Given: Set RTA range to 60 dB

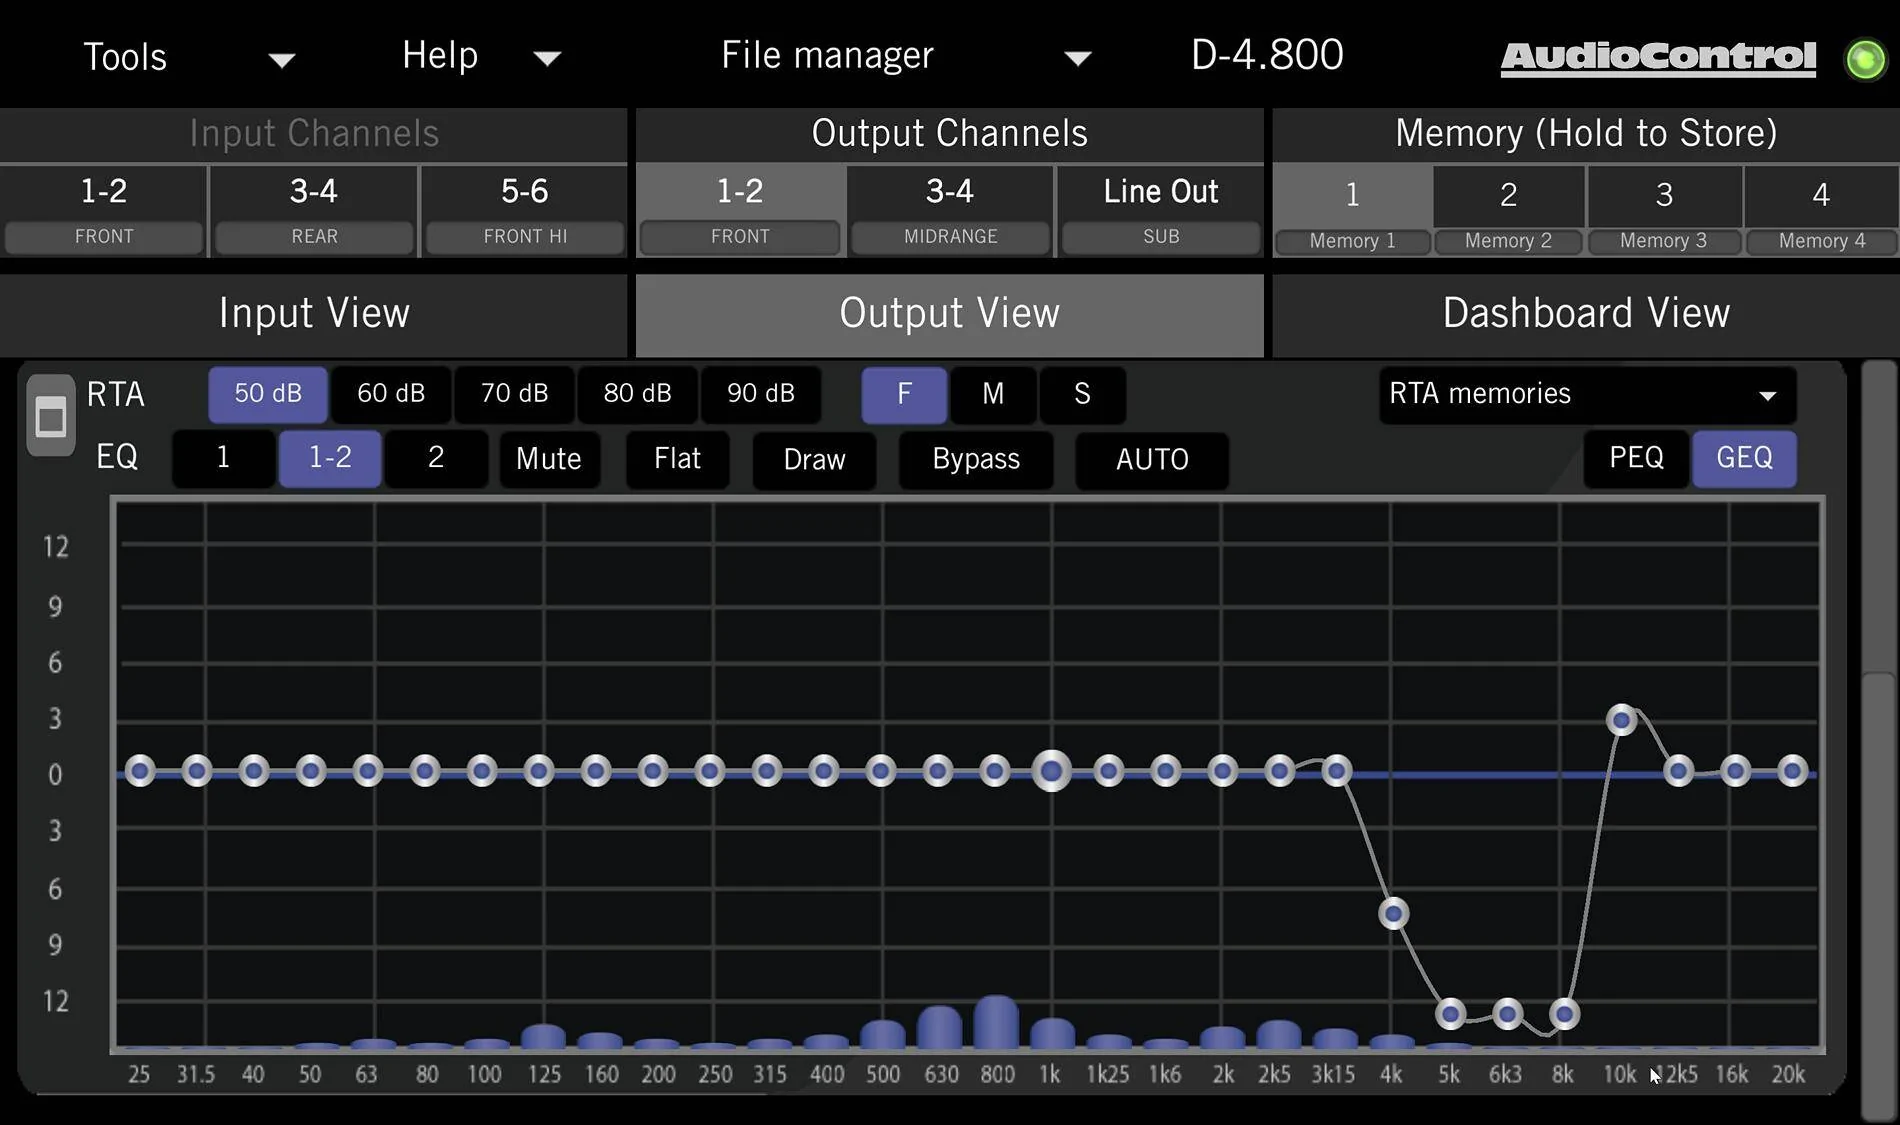Looking at the screenshot, I should pos(391,394).
